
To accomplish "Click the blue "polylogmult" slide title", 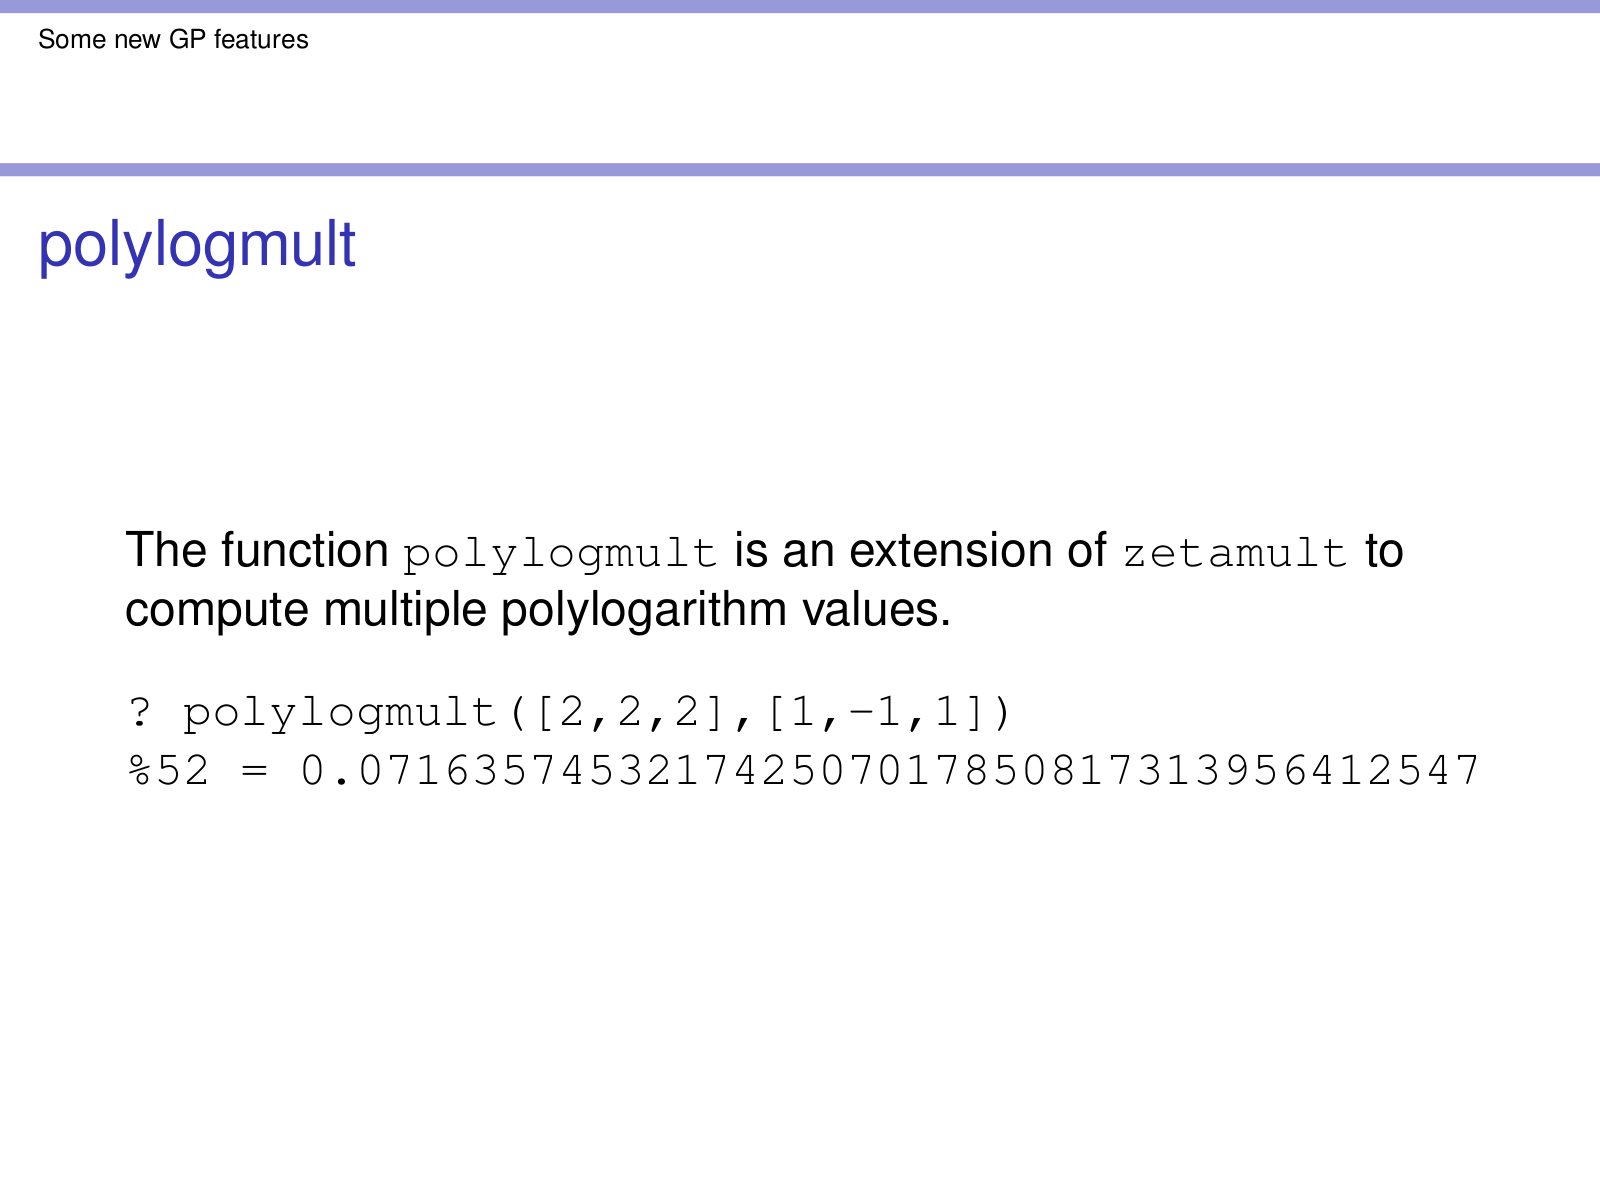I will point(197,245).
